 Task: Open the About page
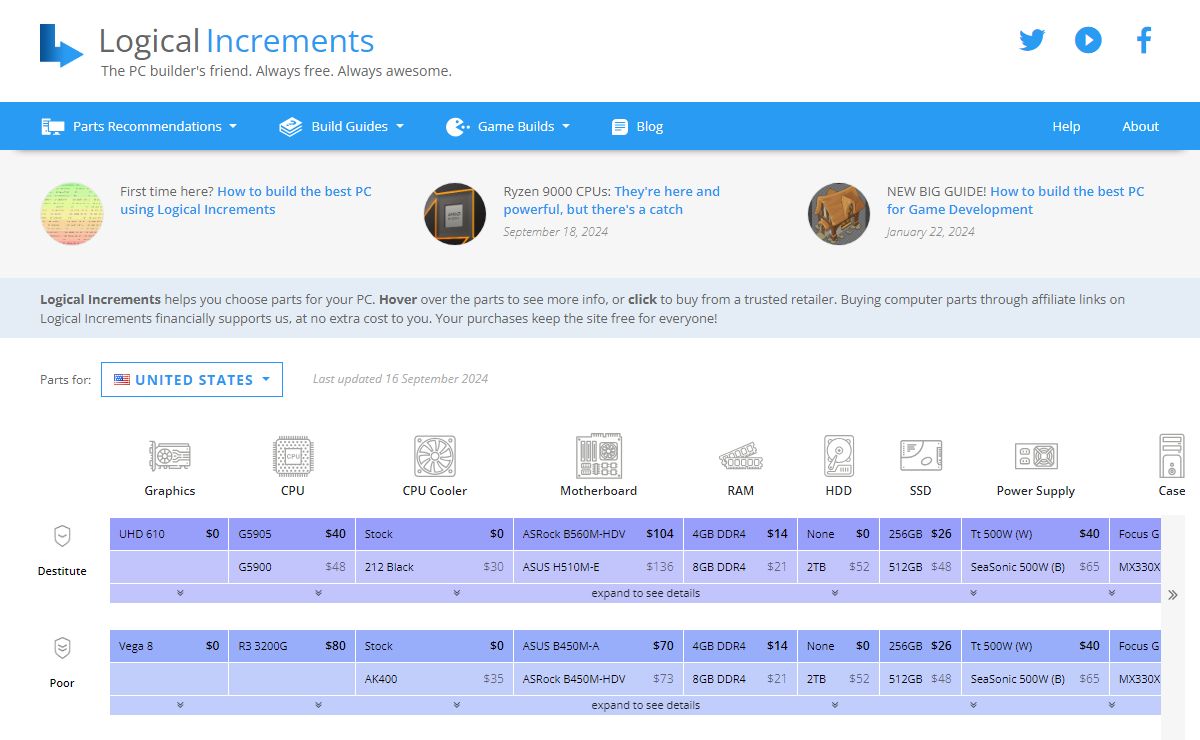click(x=1140, y=126)
